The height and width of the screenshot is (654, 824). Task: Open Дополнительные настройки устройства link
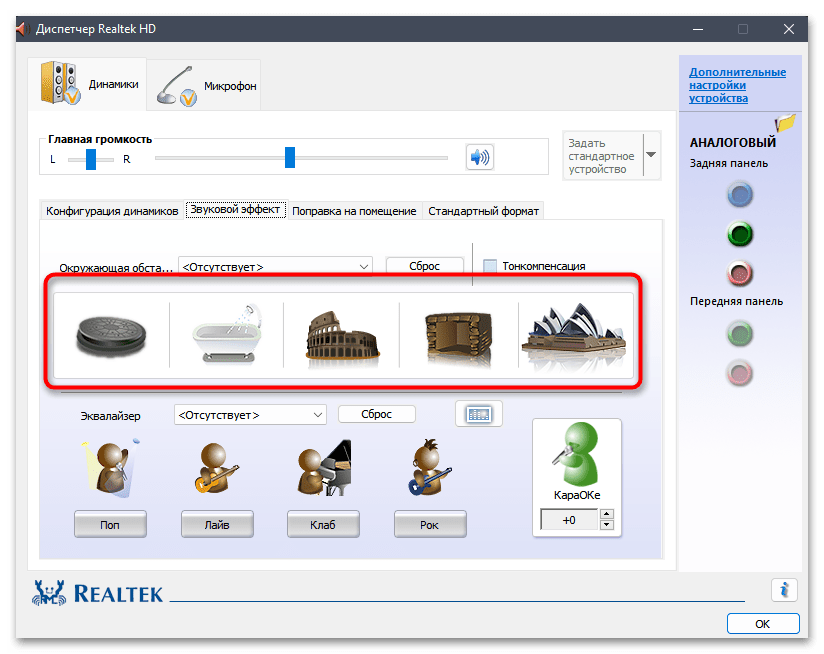click(737, 85)
